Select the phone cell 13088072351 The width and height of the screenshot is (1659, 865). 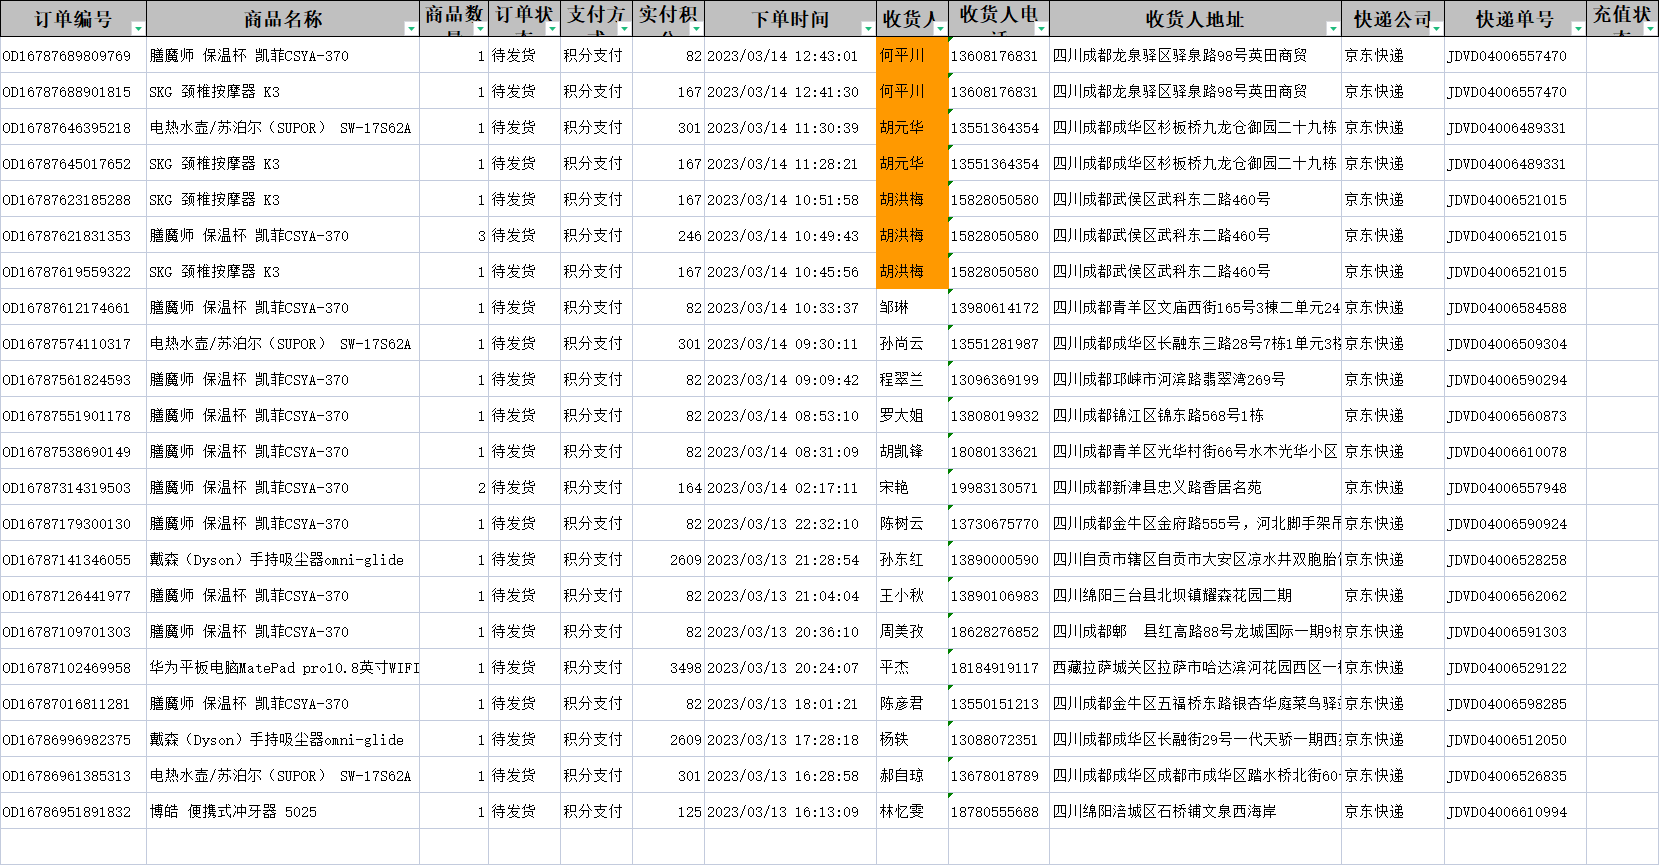click(x=999, y=740)
